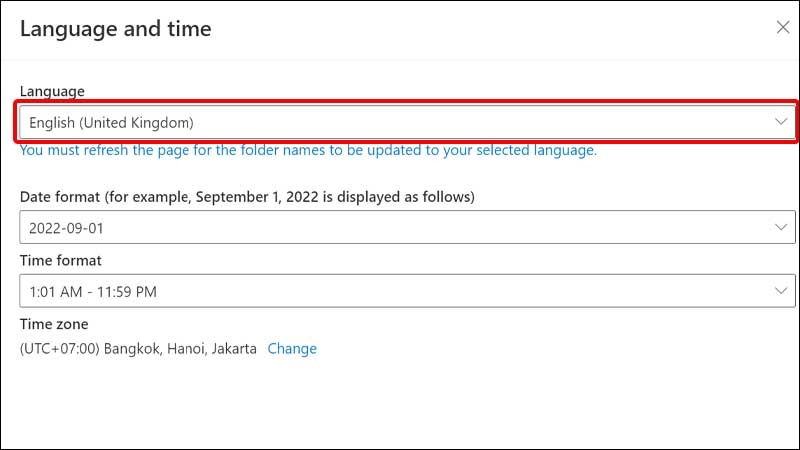
Task: Click the "2022-09-01" value text
Action: pyautogui.click(x=66, y=228)
